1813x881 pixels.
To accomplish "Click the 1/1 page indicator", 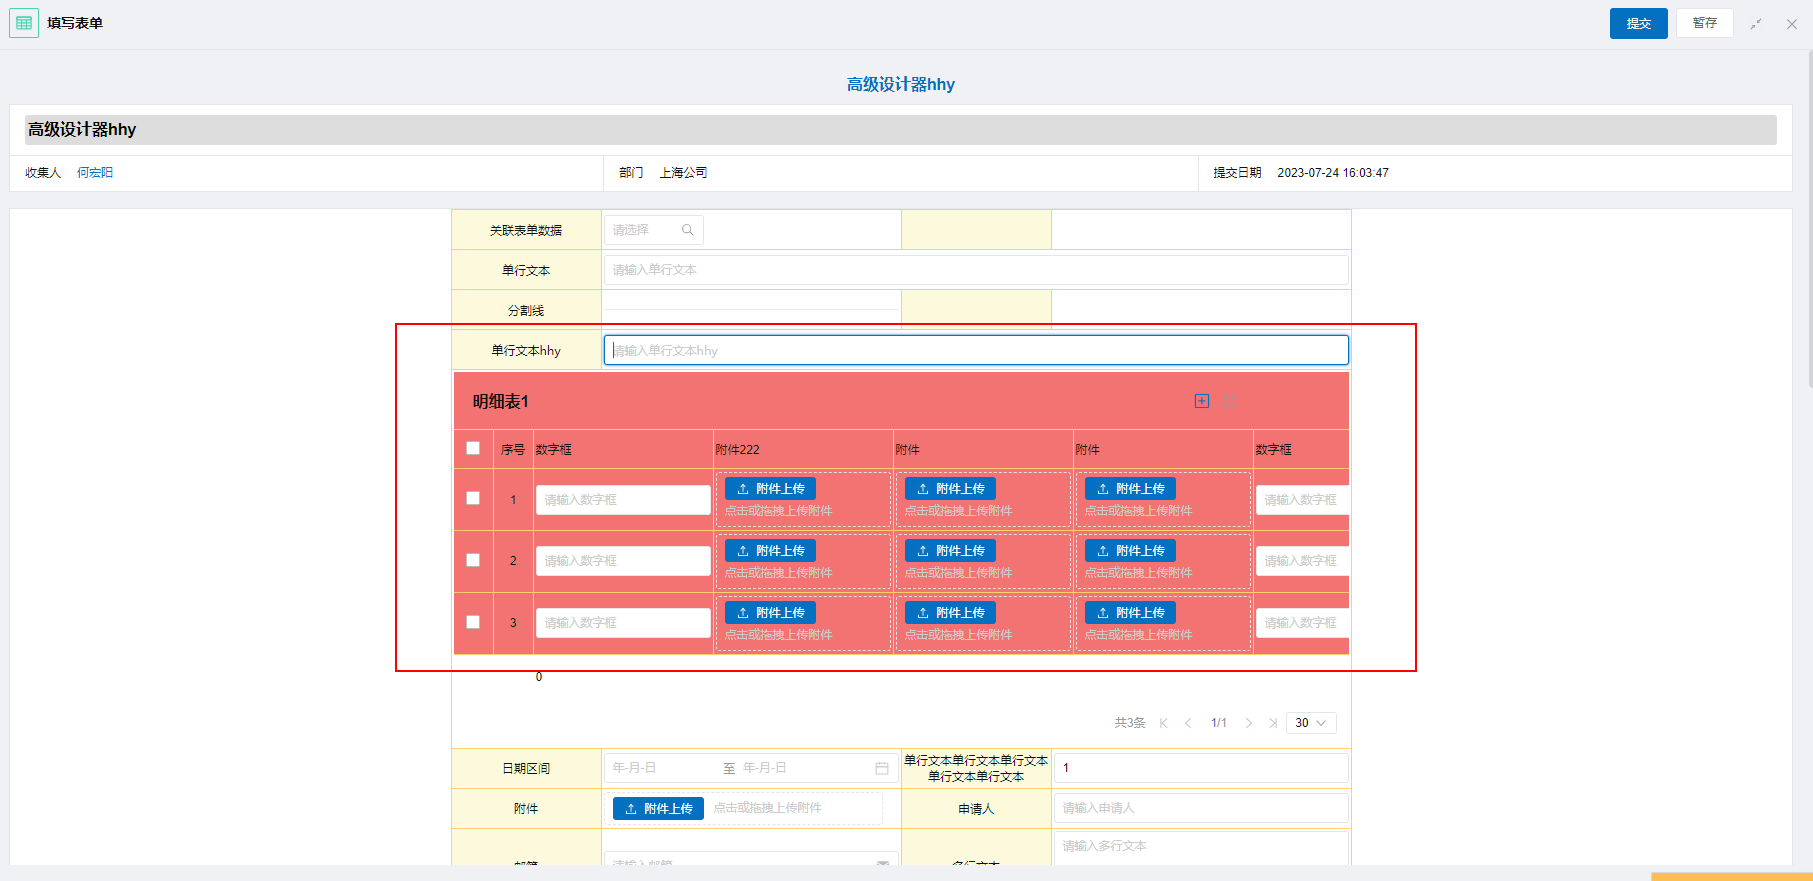I will pyautogui.click(x=1219, y=723).
